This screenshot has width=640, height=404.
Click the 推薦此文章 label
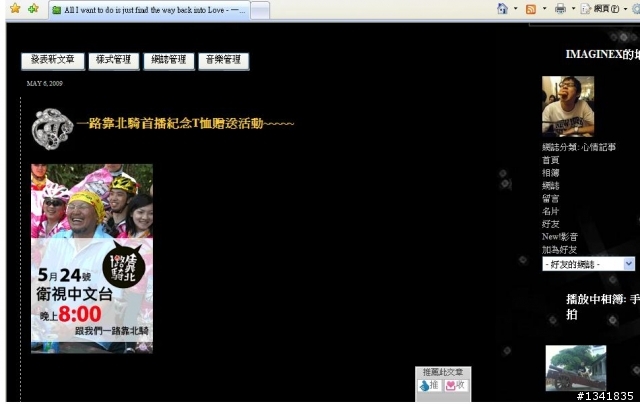click(443, 372)
